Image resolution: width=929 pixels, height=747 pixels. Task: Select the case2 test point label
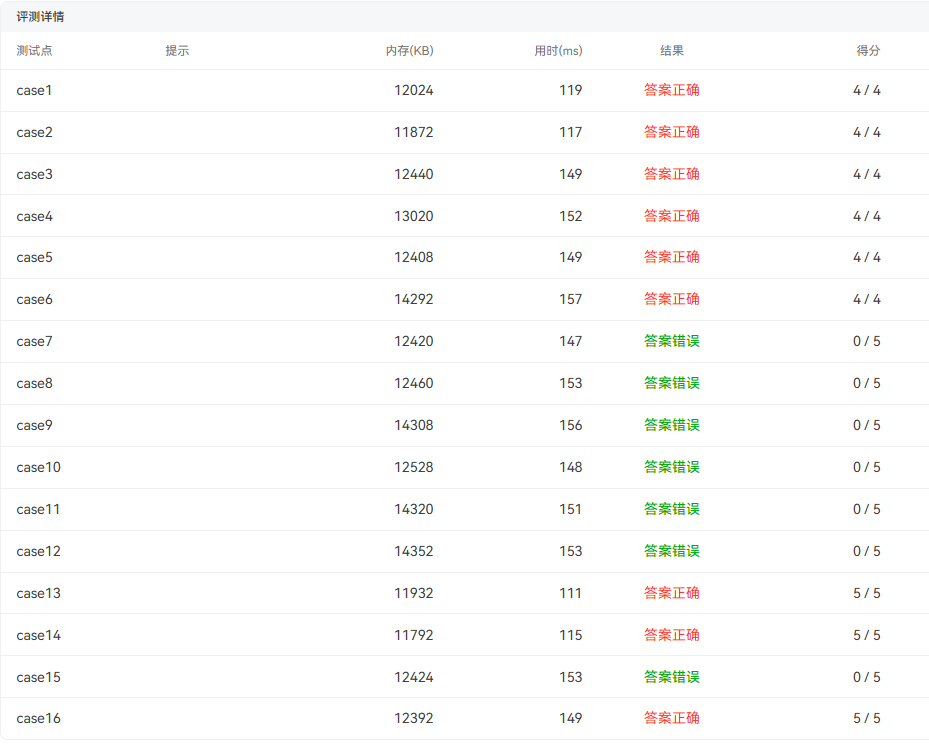34,132
